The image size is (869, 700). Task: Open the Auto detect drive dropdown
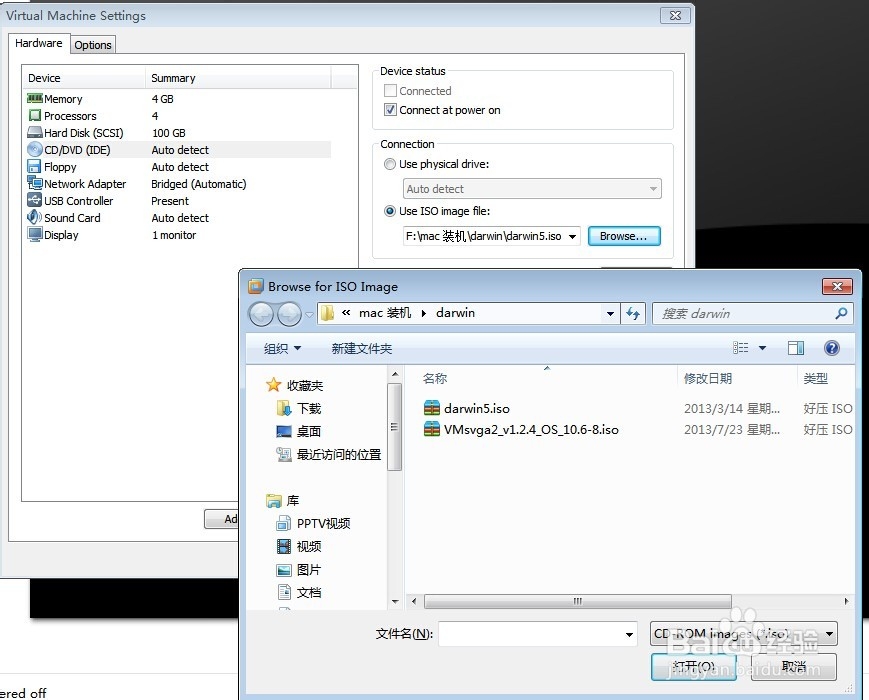click(x=532, y=189)
